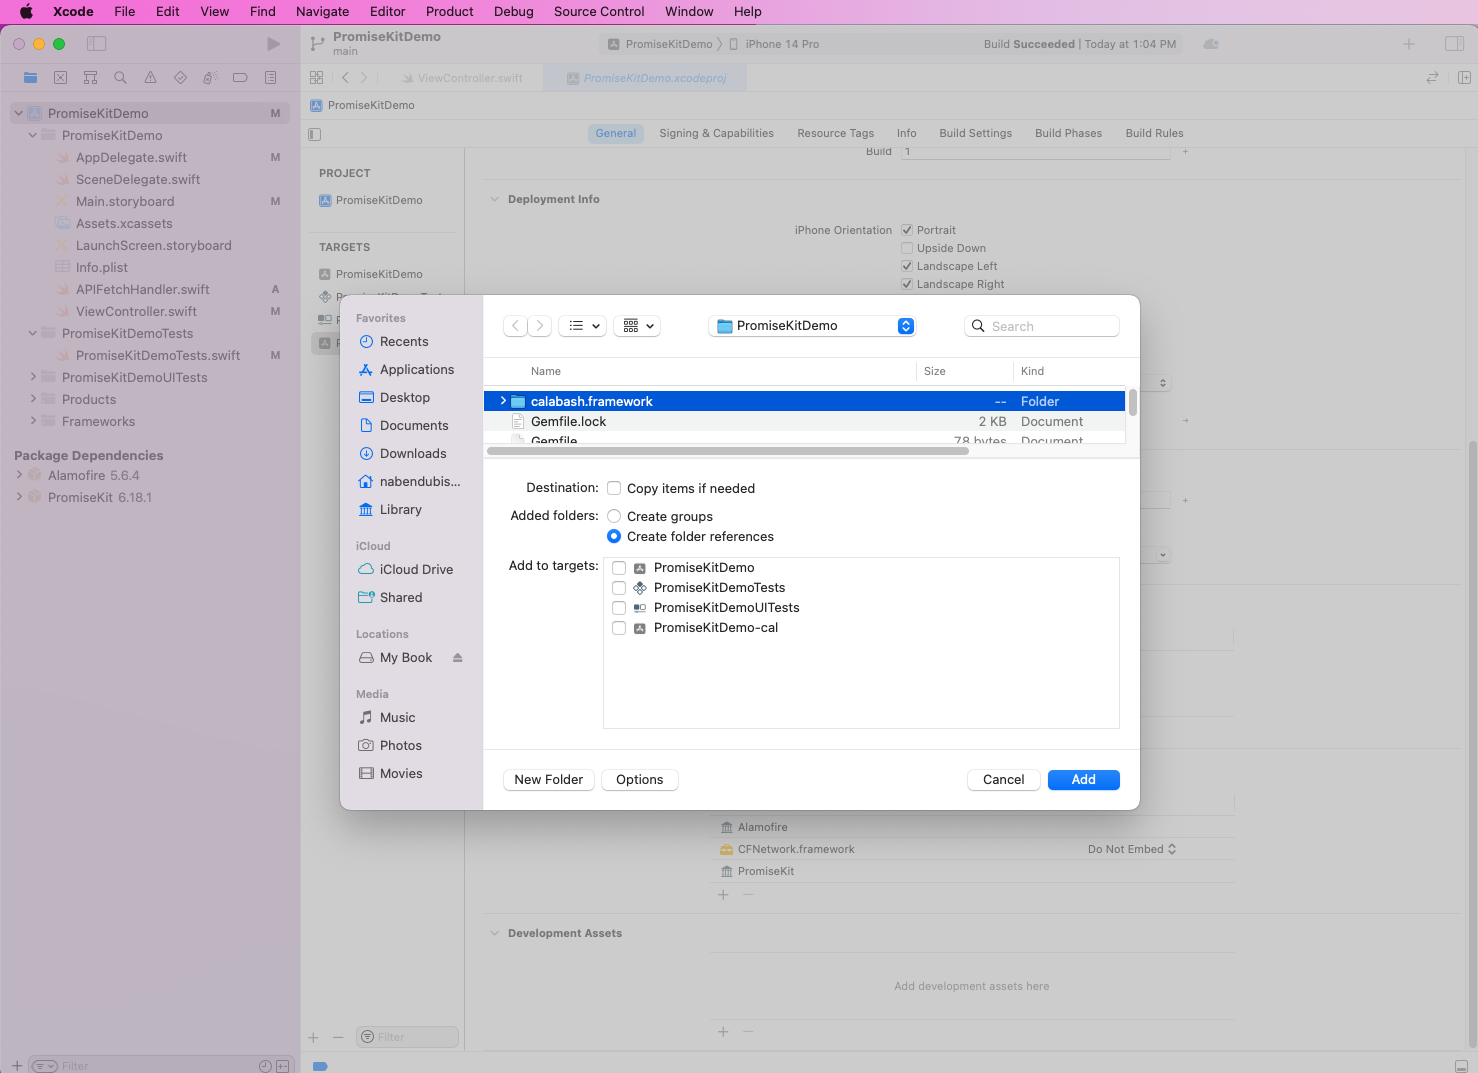Enable Copy items if needed checkbox
The image size is (1478, 1073).
point(614,488)
